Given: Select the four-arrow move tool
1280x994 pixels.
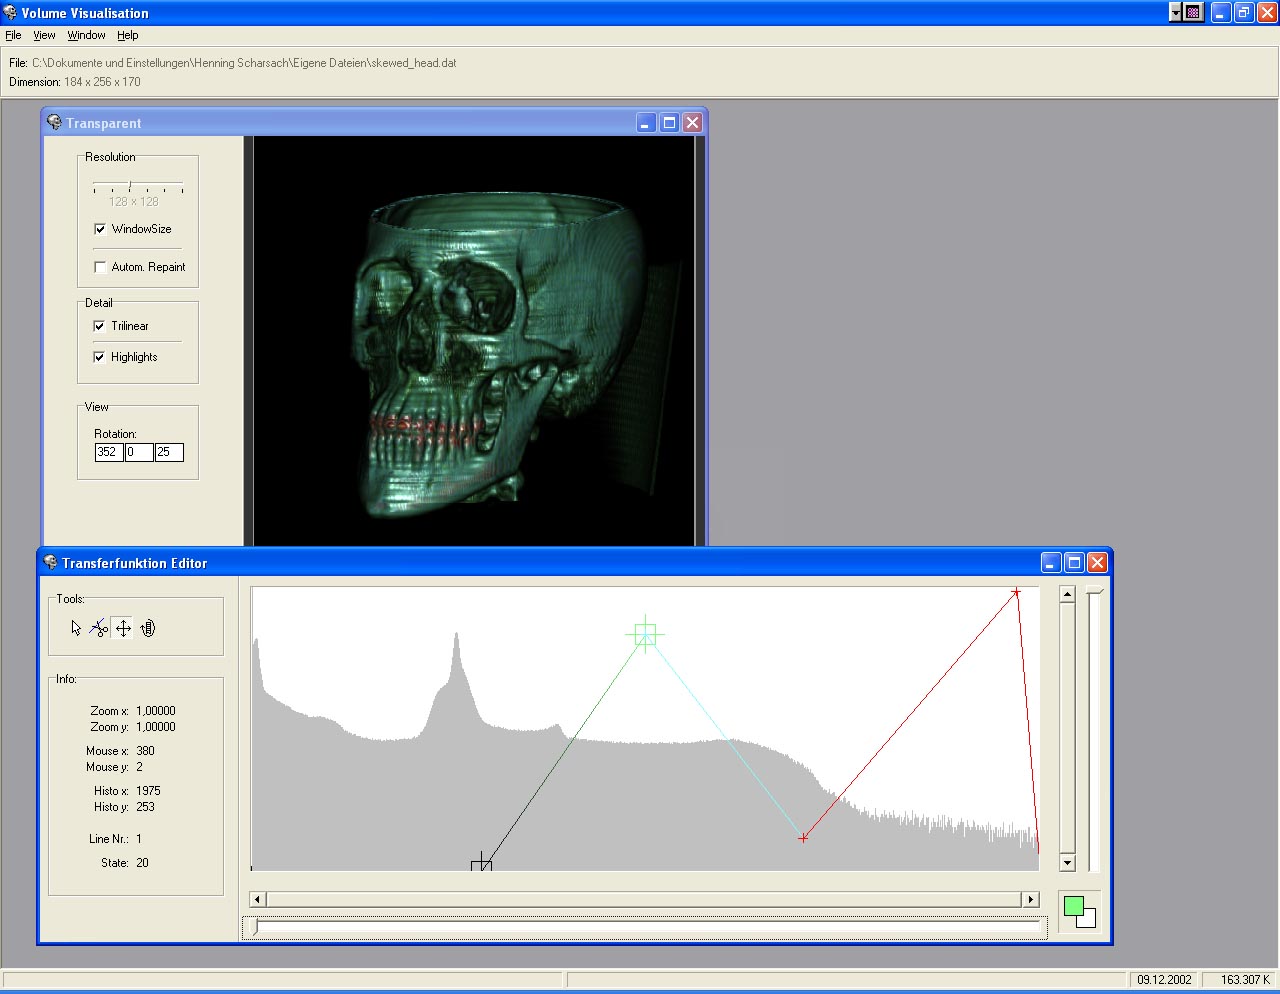Looking at the screenshot, I should [x=123, y=628].
